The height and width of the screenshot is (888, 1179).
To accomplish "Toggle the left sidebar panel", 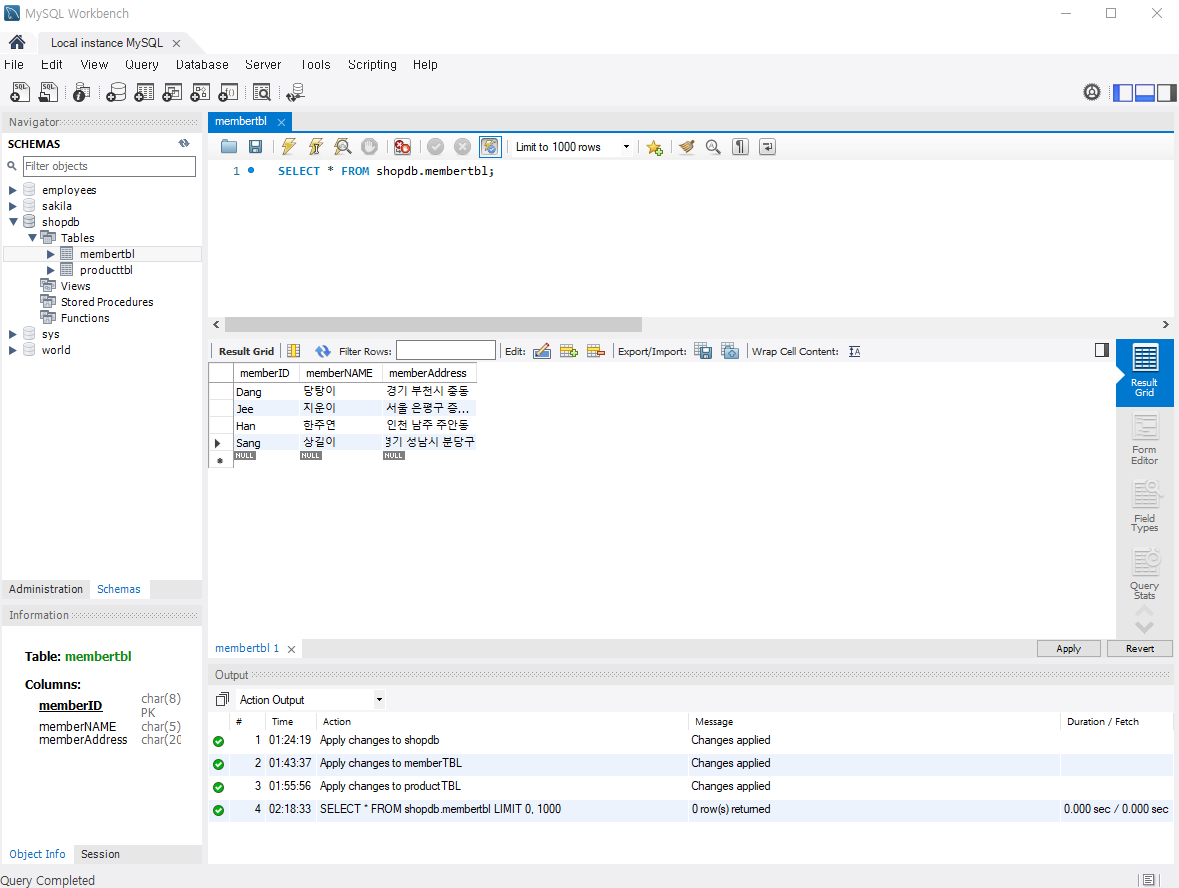I will click(x=1123, y=92).
